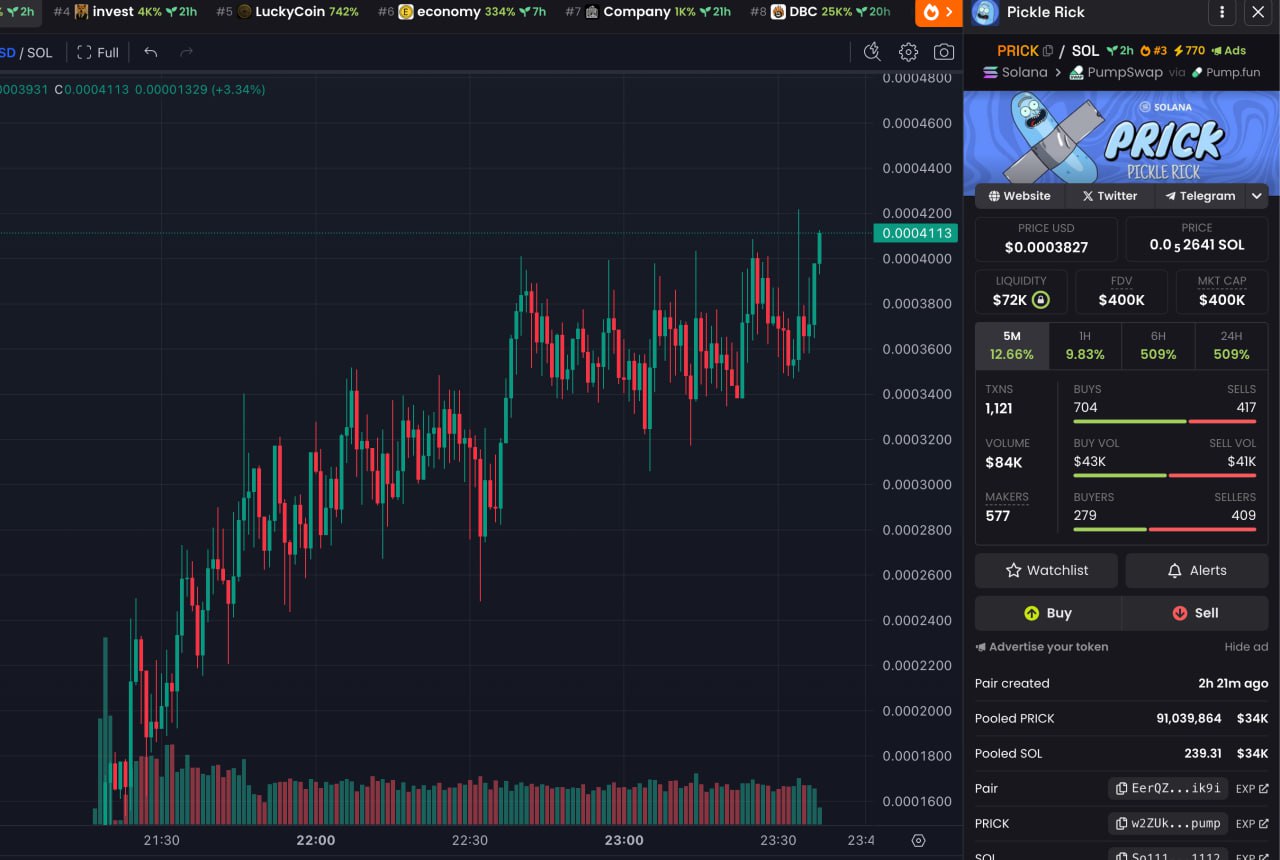Click the PRICE 2641 SOL box
This screenshot has width=1280, height=860.
(1196, 239)
